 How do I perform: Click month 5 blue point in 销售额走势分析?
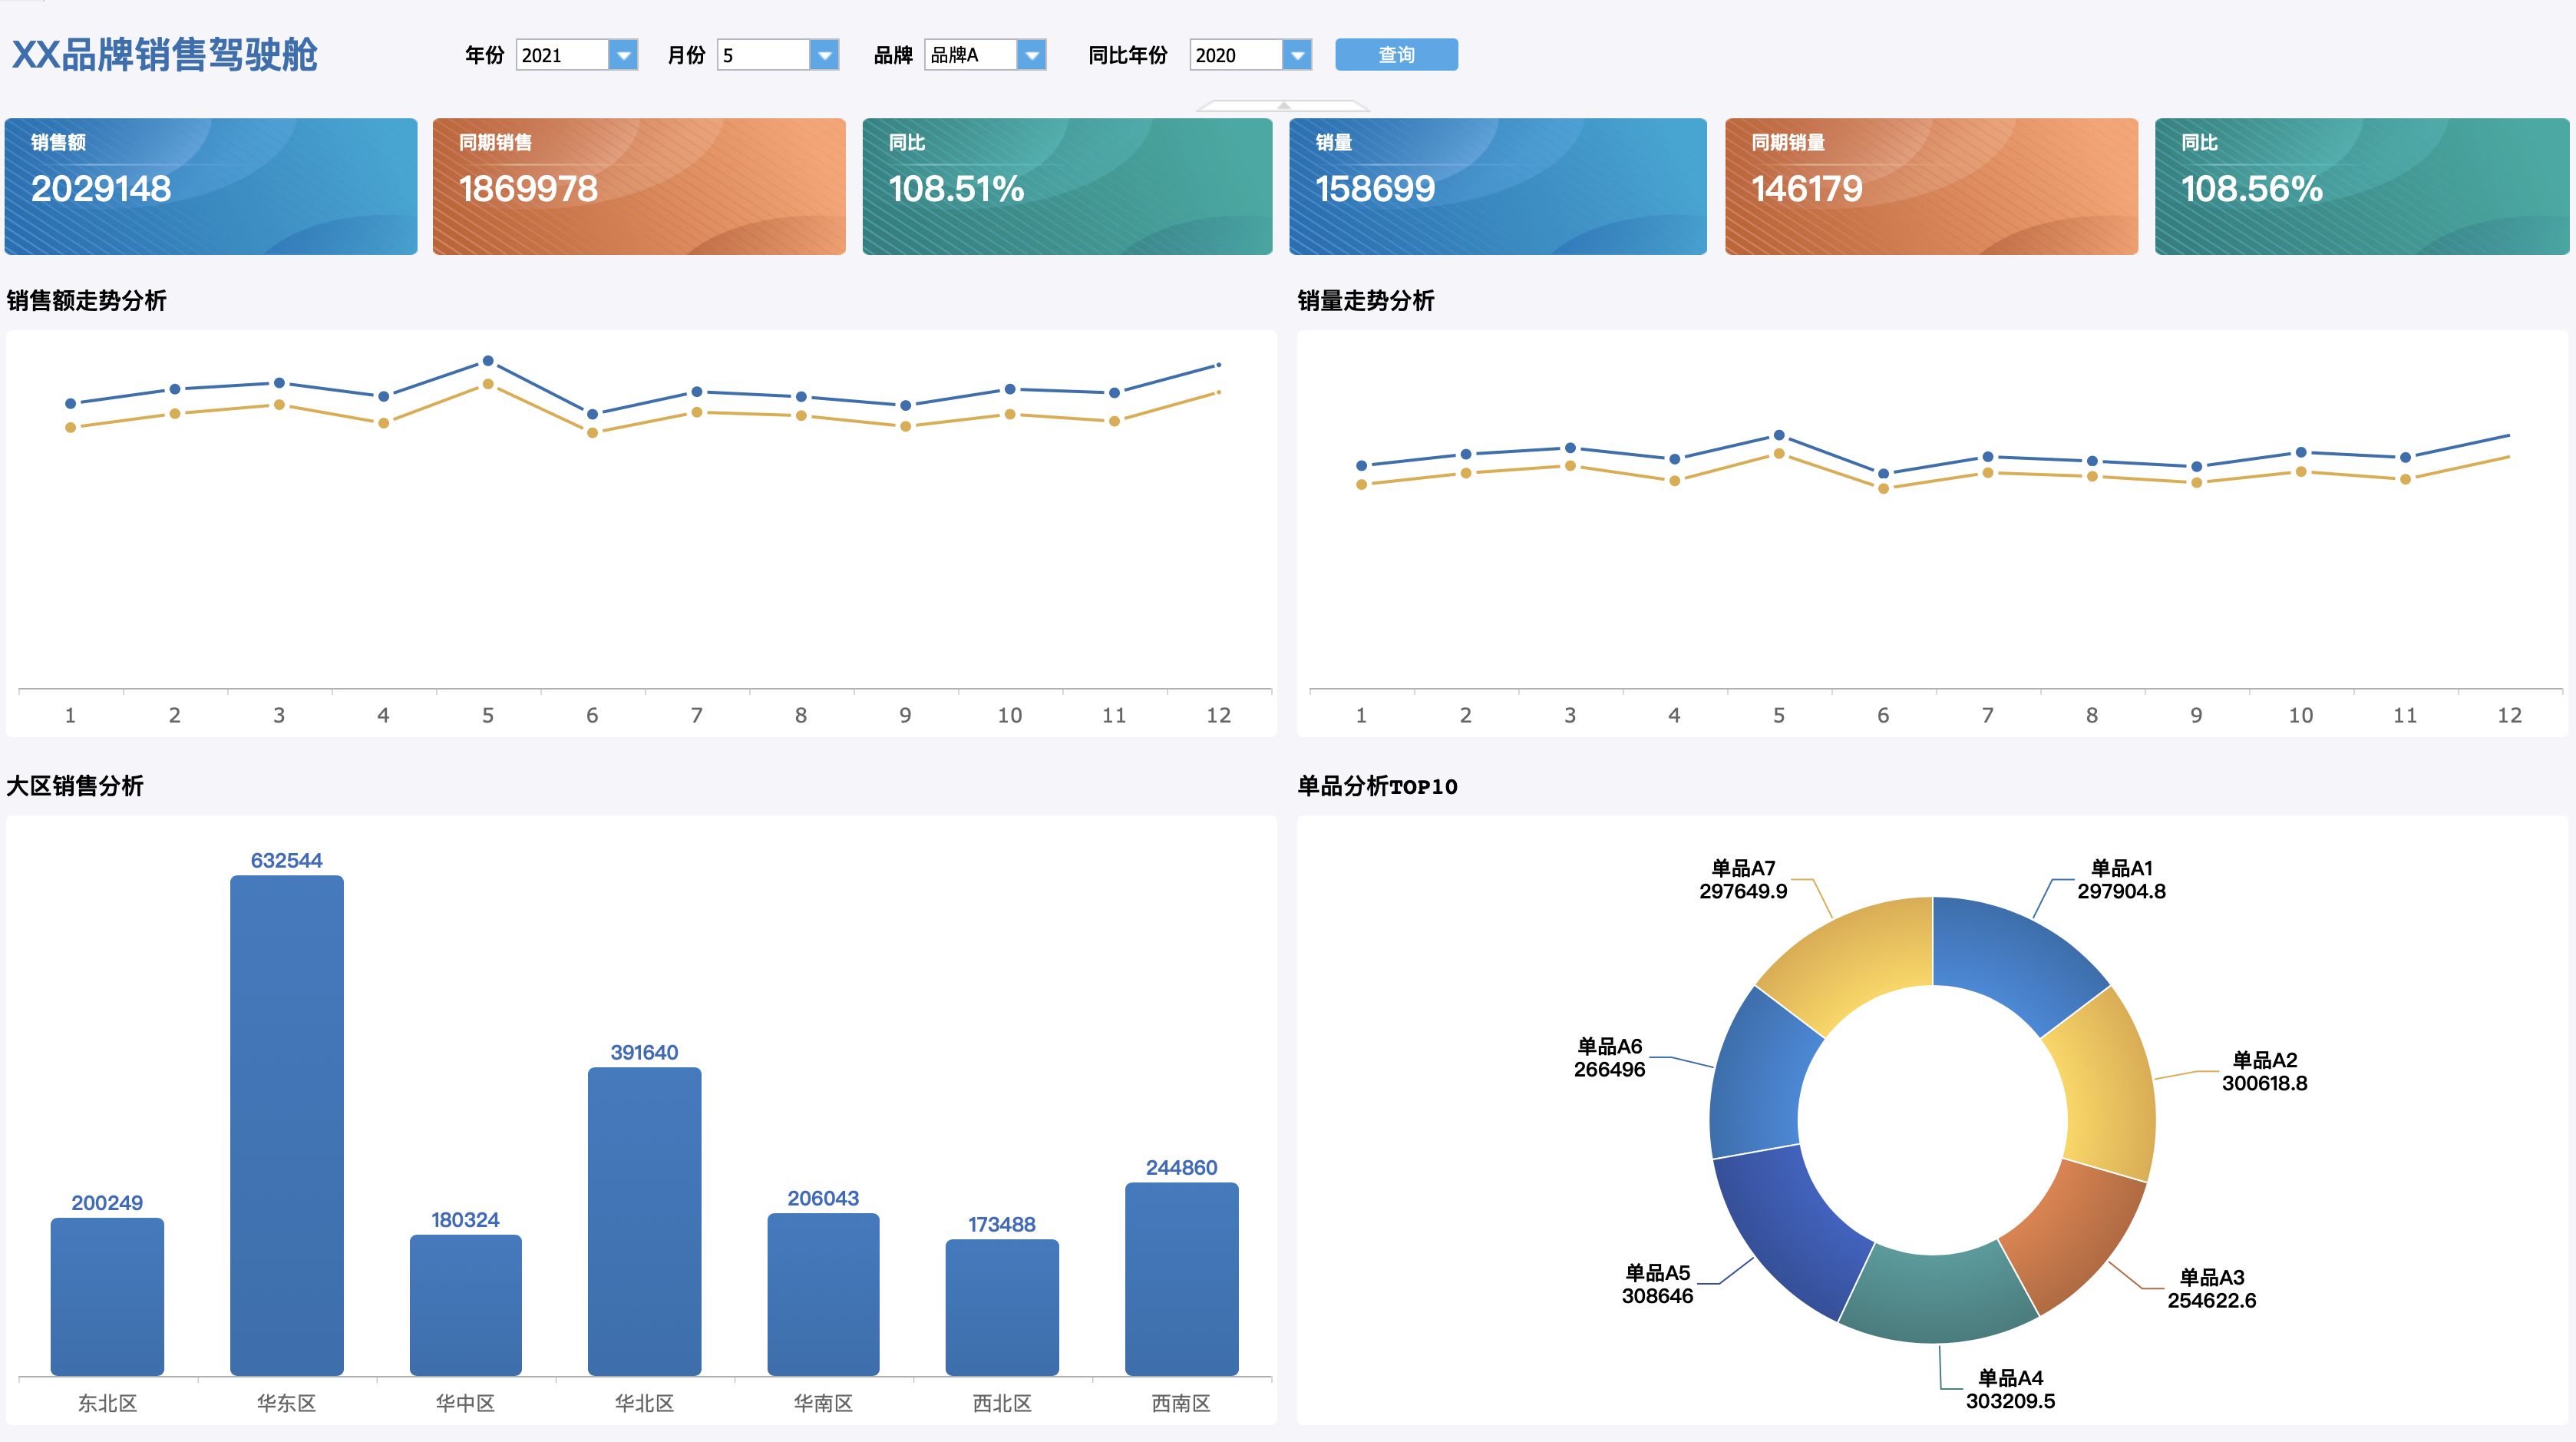(x=488, y=361)
